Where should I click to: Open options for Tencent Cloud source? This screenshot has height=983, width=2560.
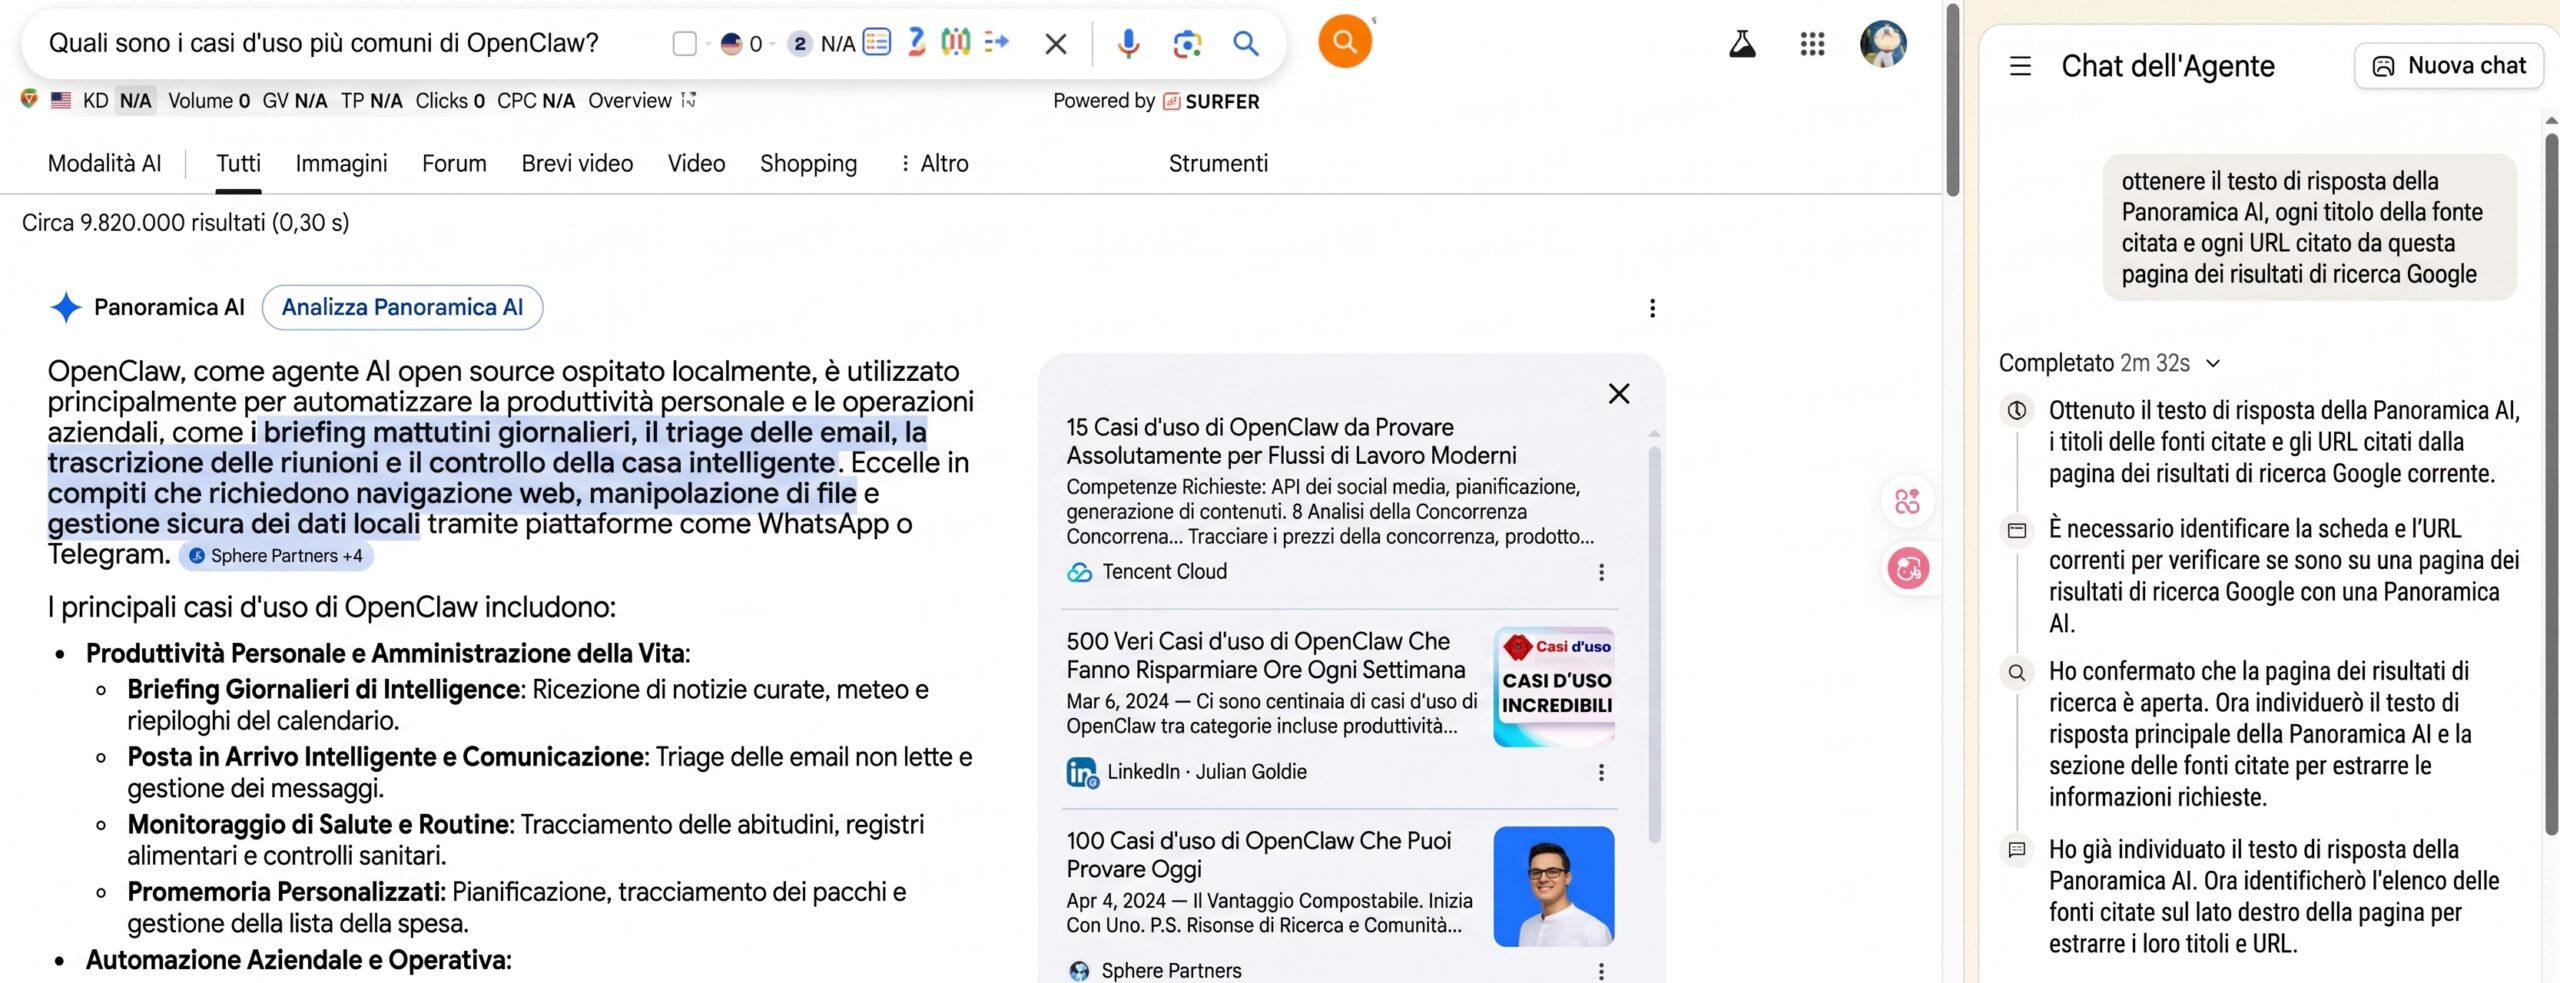1601,572
